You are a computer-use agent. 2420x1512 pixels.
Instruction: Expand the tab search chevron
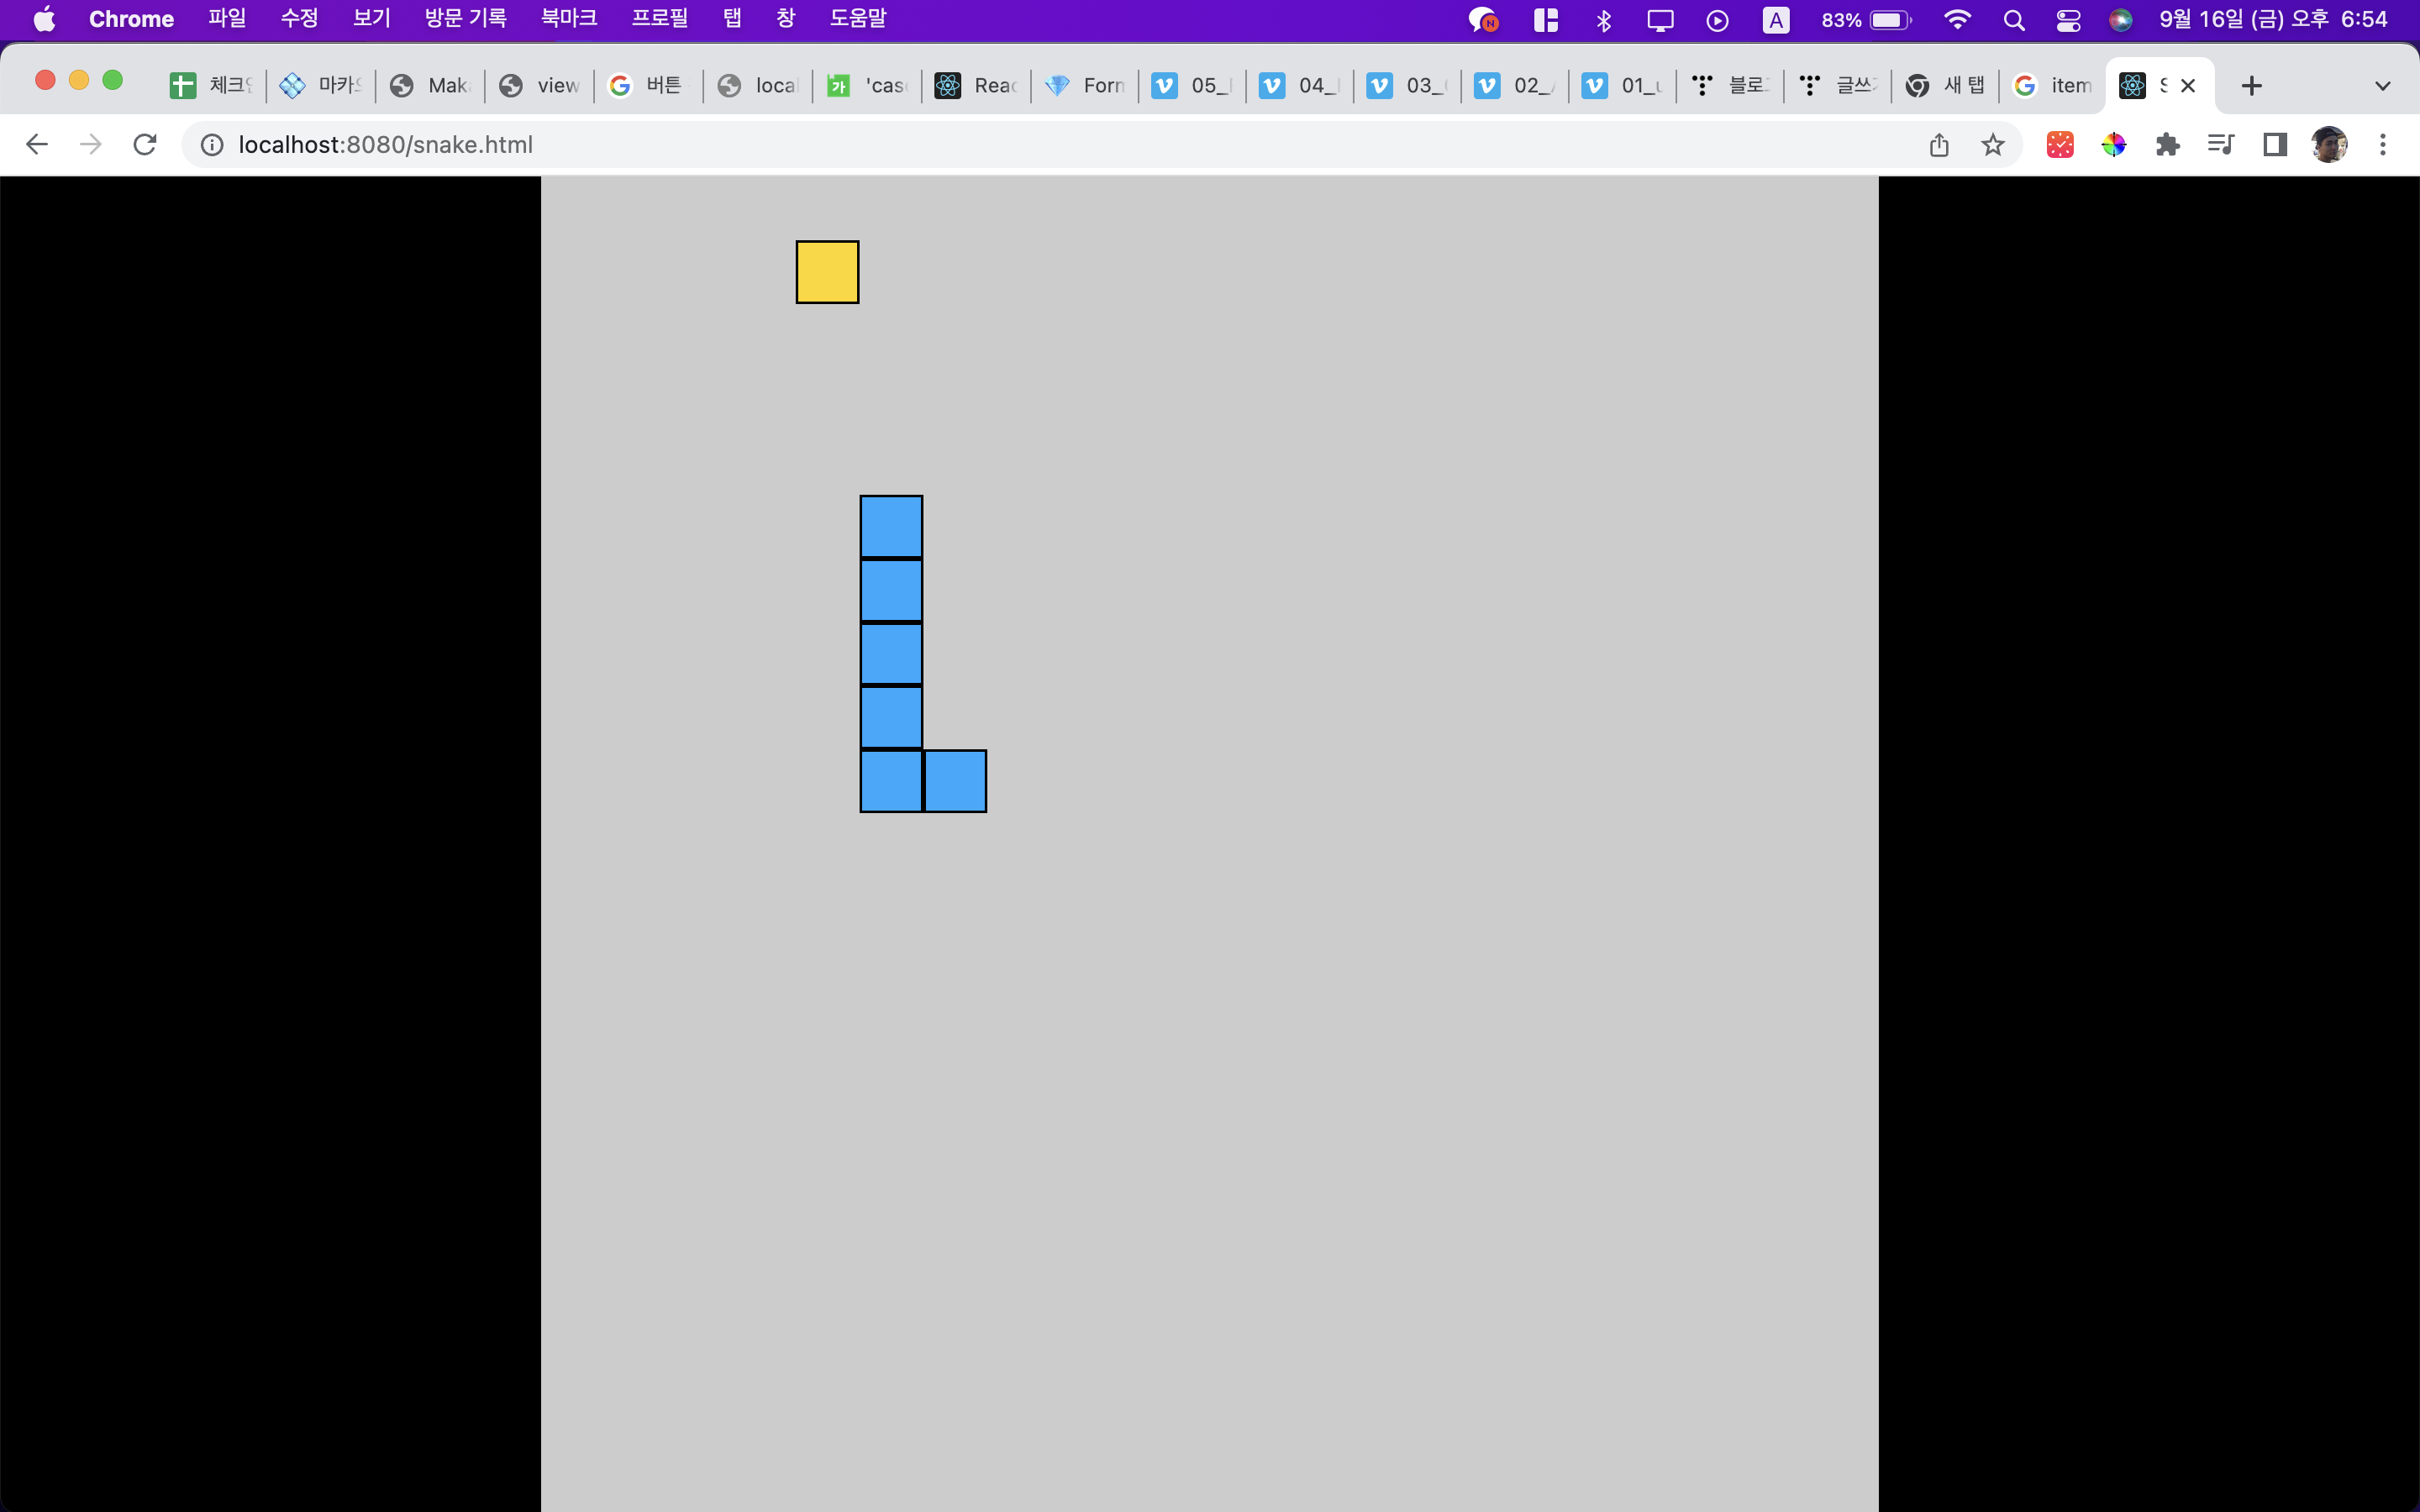2382,86
